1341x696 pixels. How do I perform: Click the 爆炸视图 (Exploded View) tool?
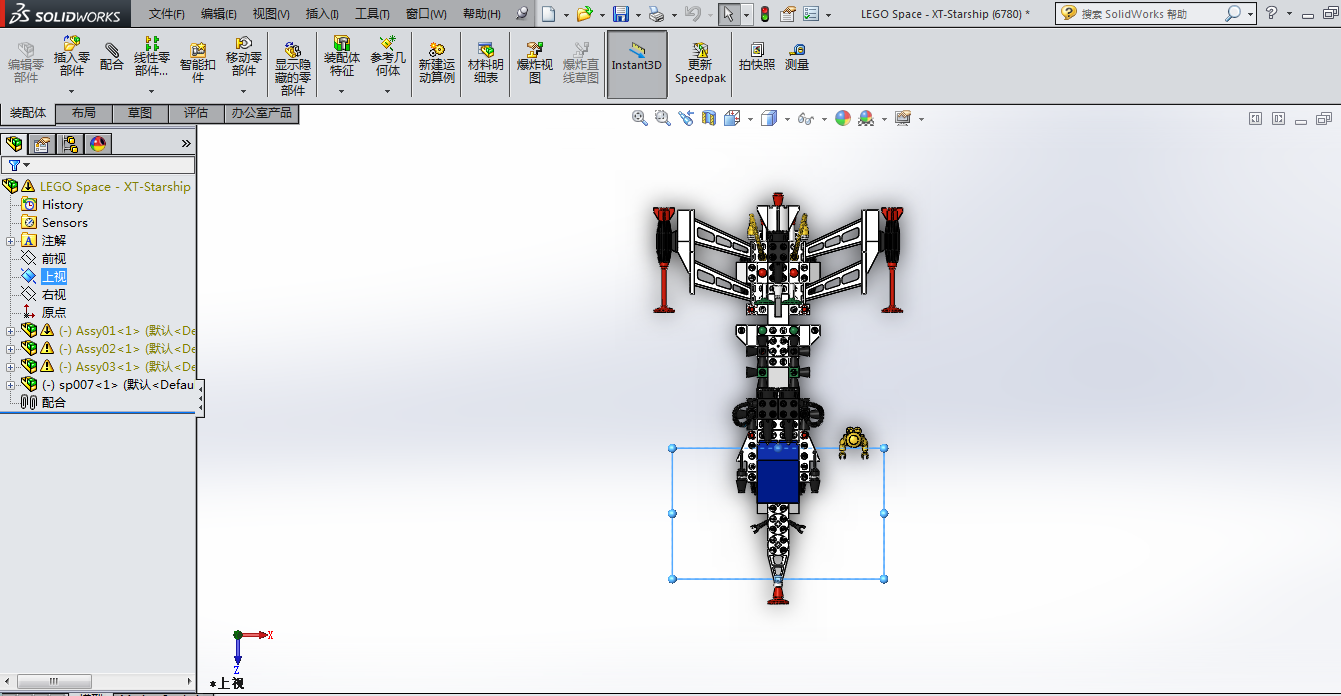tap(535, 62)
